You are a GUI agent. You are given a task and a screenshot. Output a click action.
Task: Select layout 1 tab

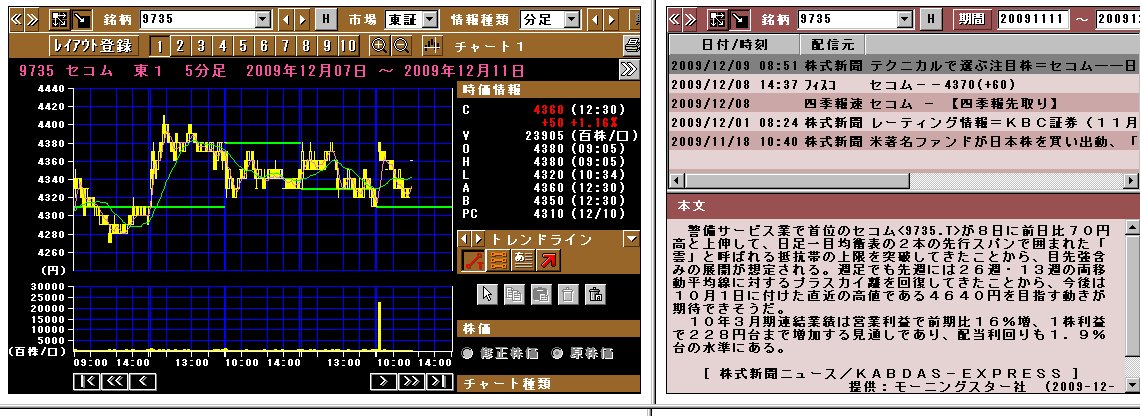(x=159, y=47)
